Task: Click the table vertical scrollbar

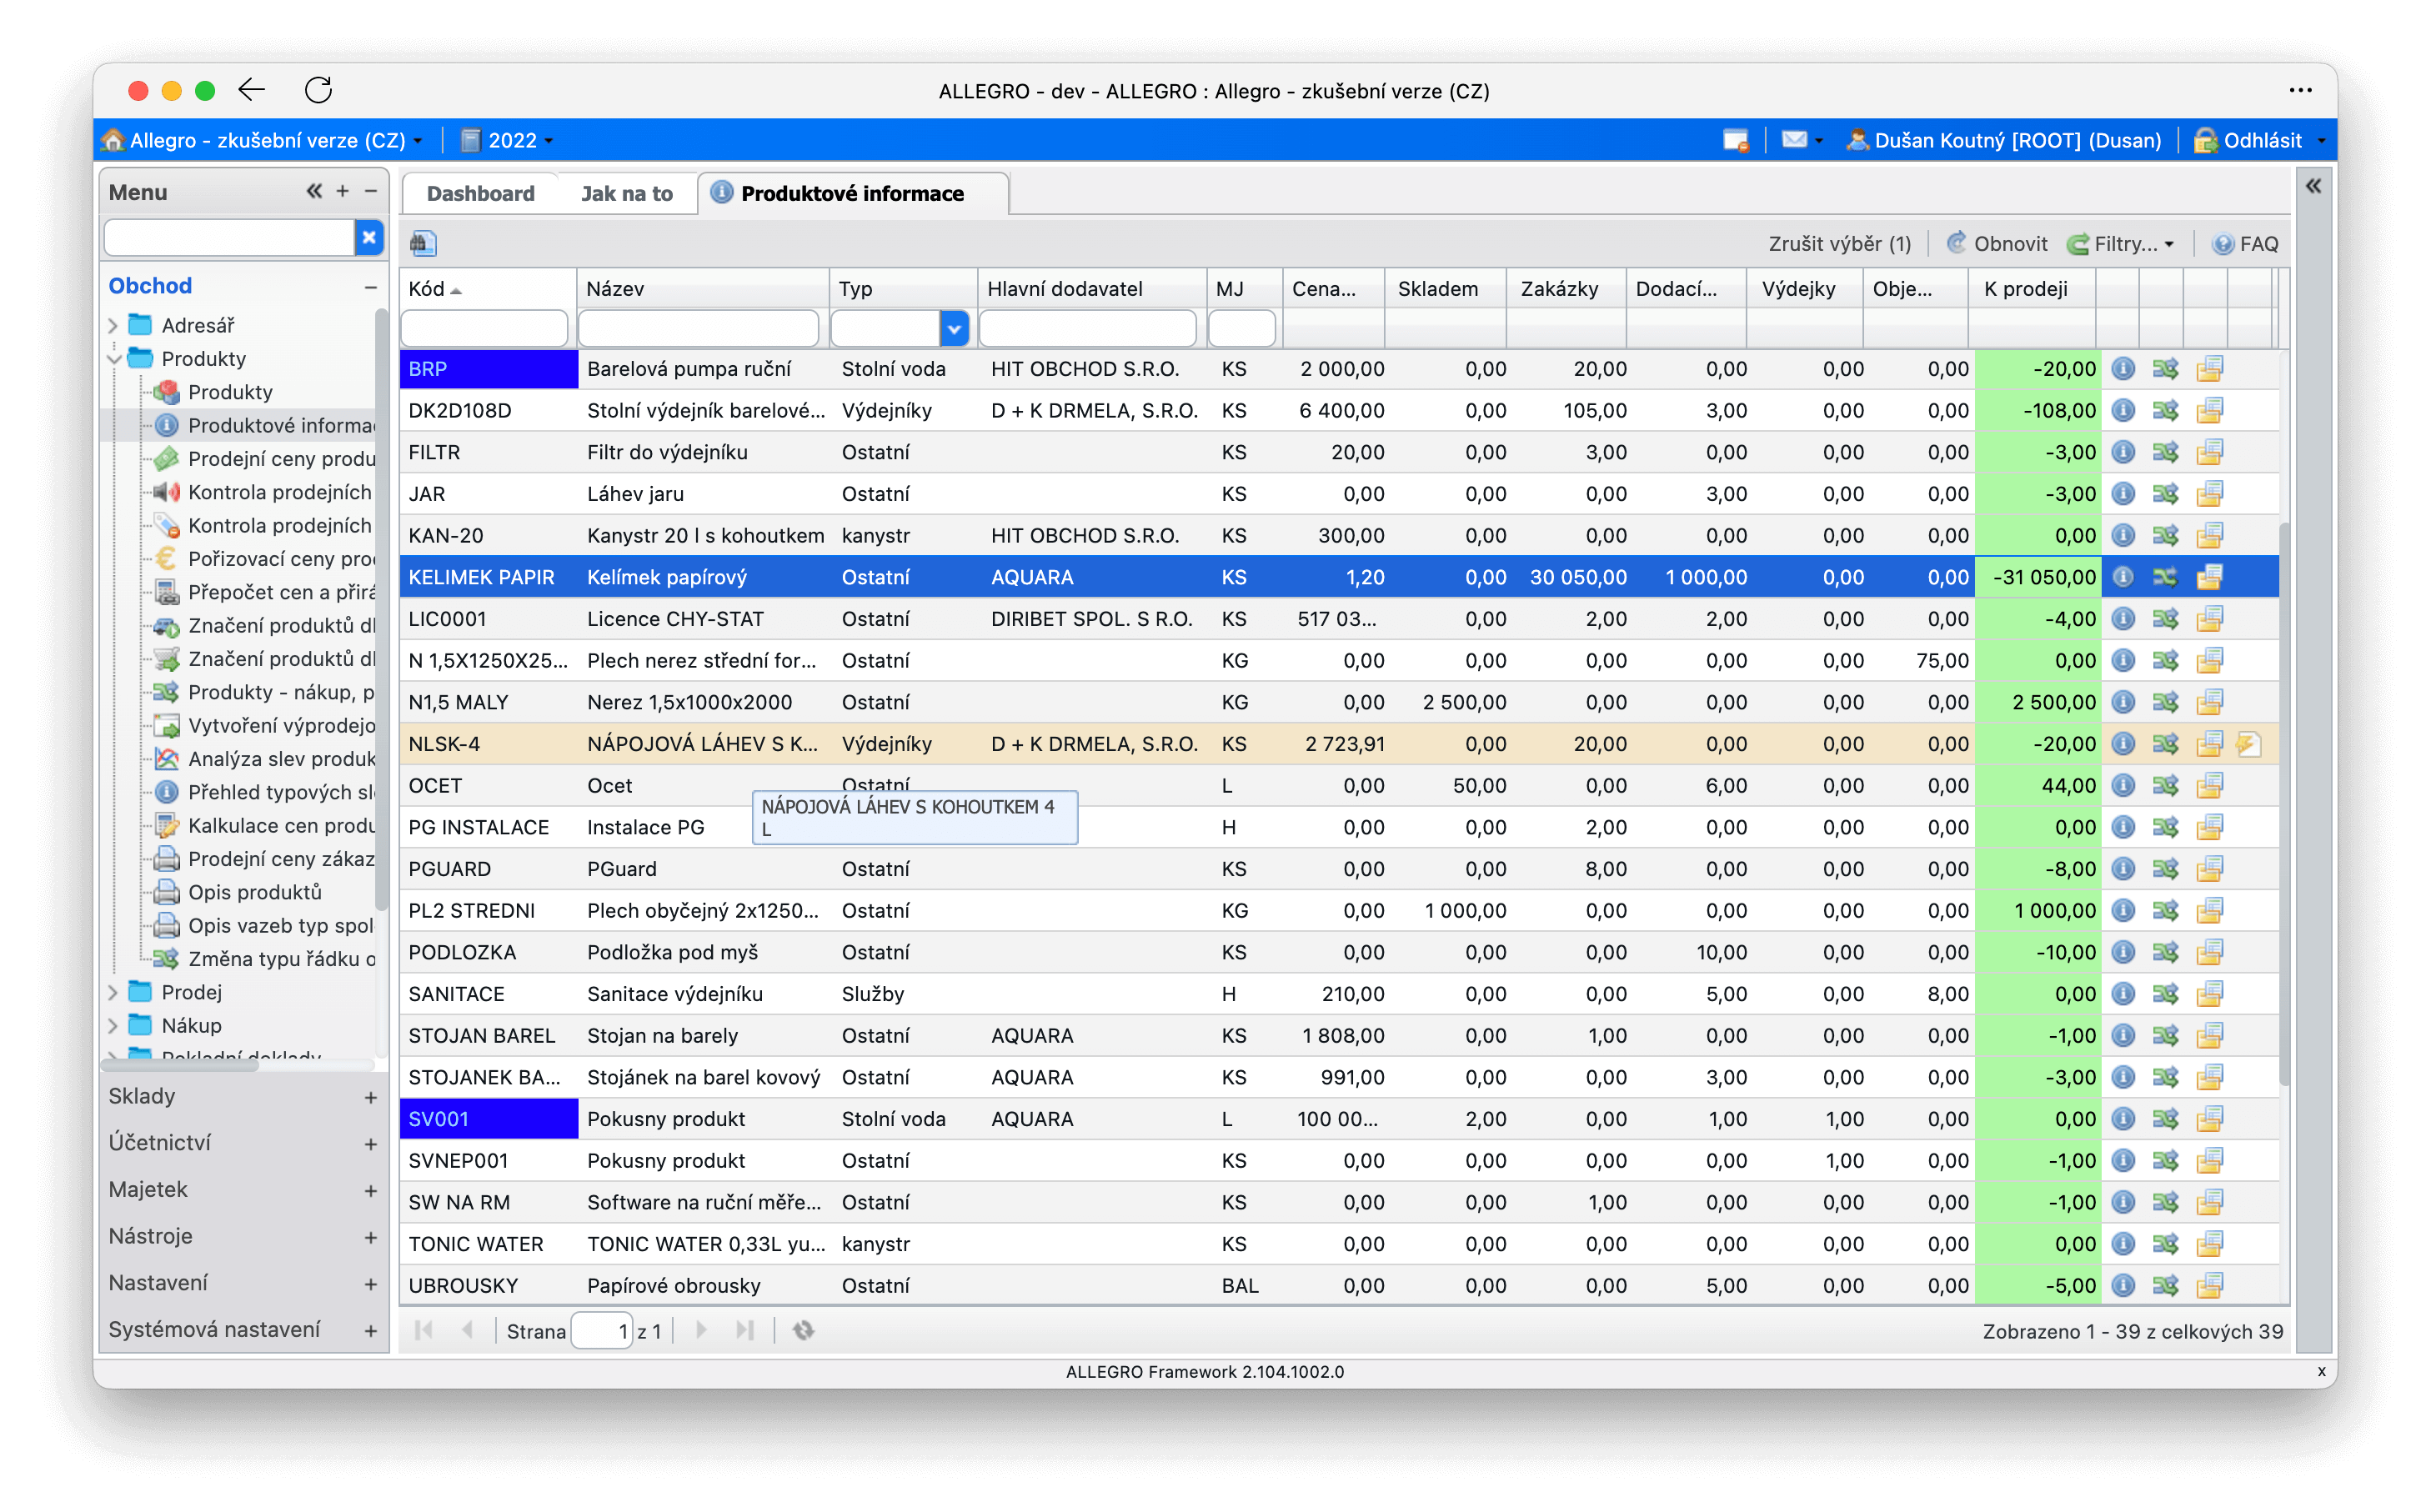Action: [2284, 804]
